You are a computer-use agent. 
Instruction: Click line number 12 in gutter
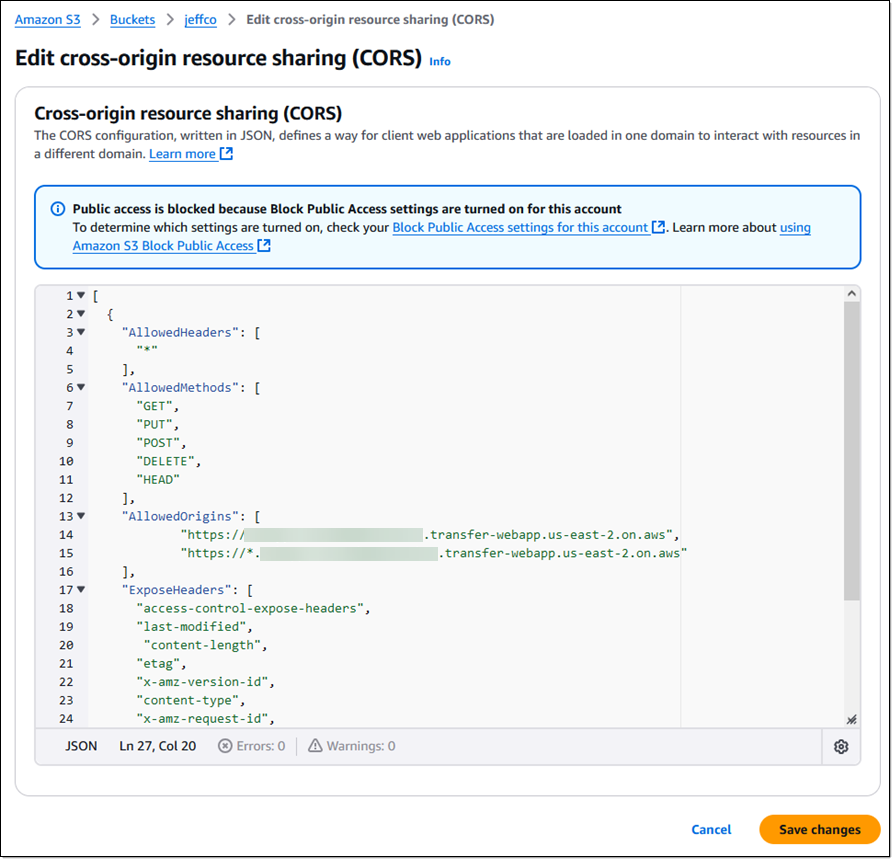coord(66,498)
